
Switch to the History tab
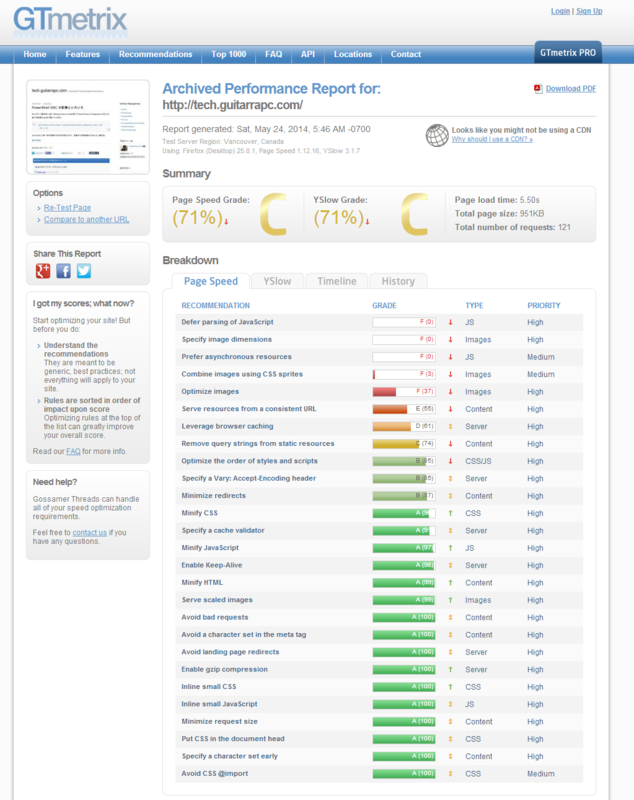coord(398,281)
